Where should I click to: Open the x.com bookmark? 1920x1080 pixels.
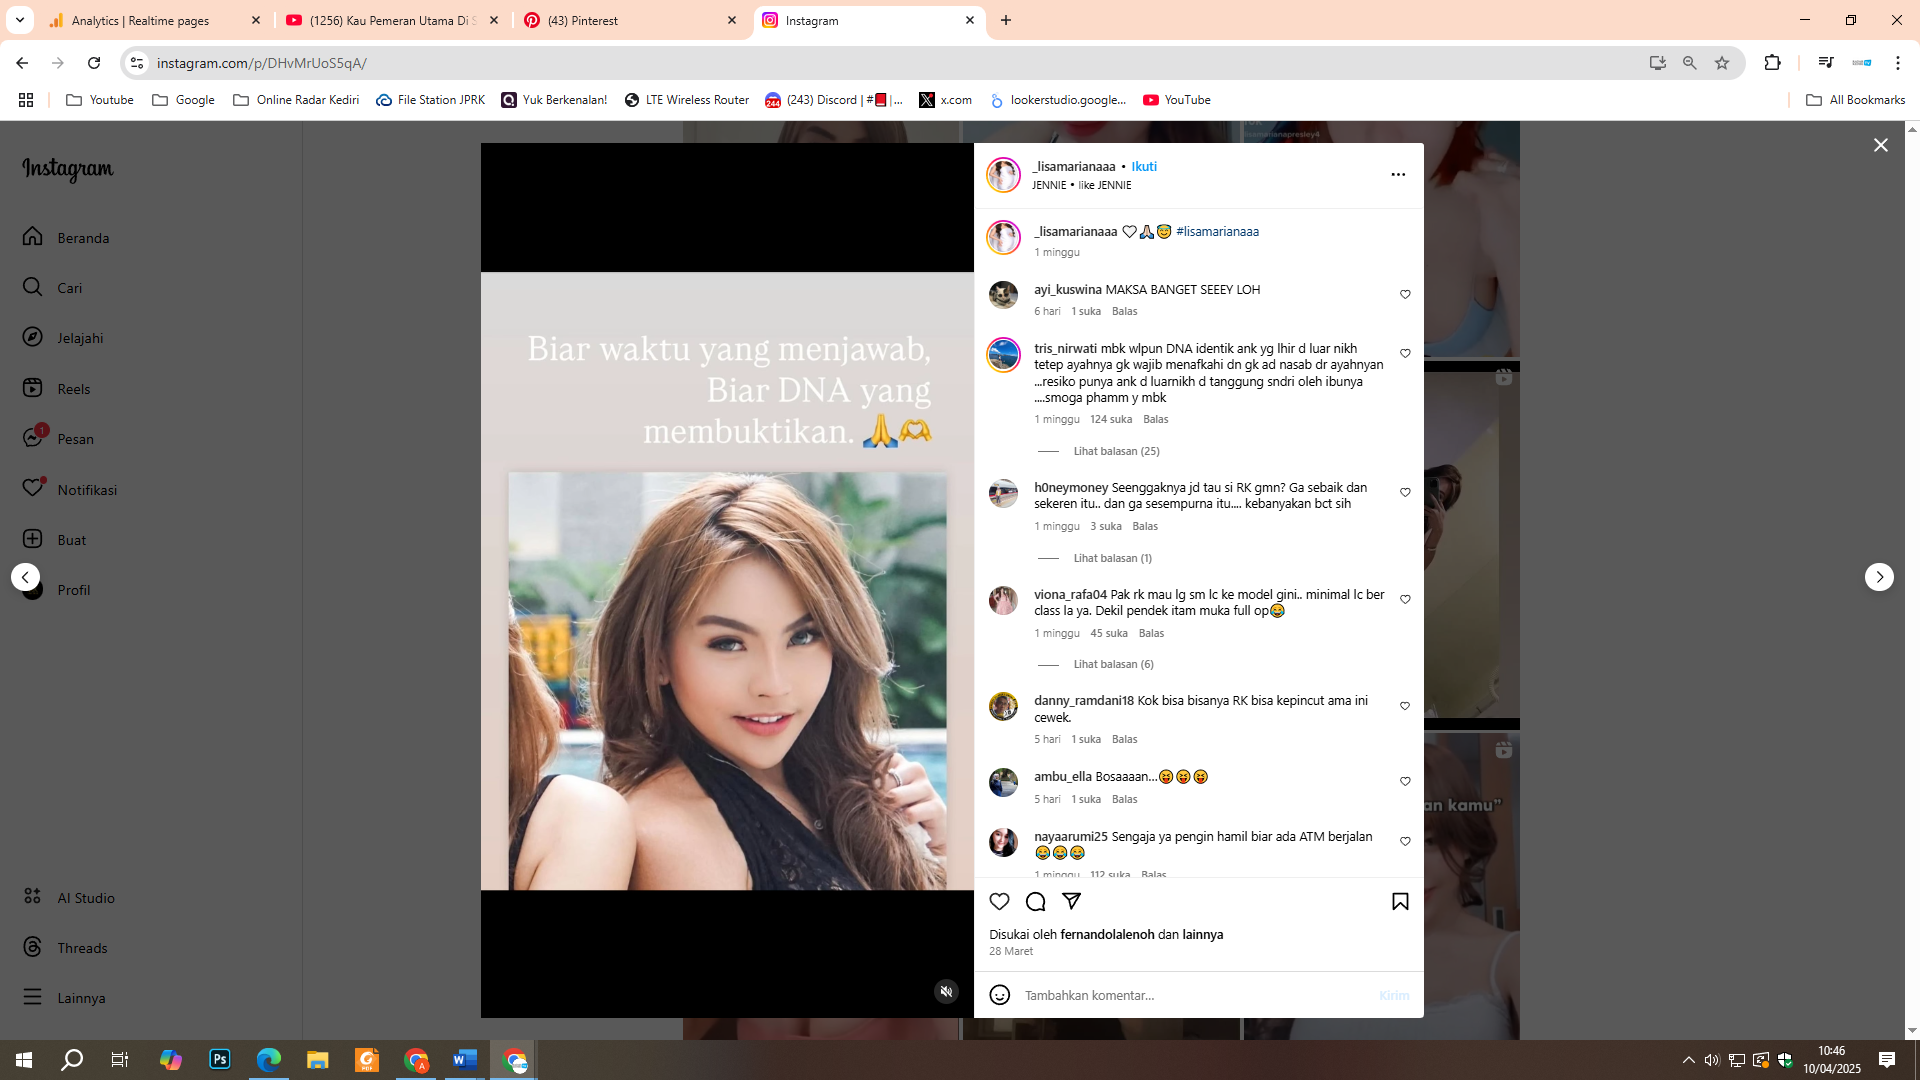(x=945, y=100)
